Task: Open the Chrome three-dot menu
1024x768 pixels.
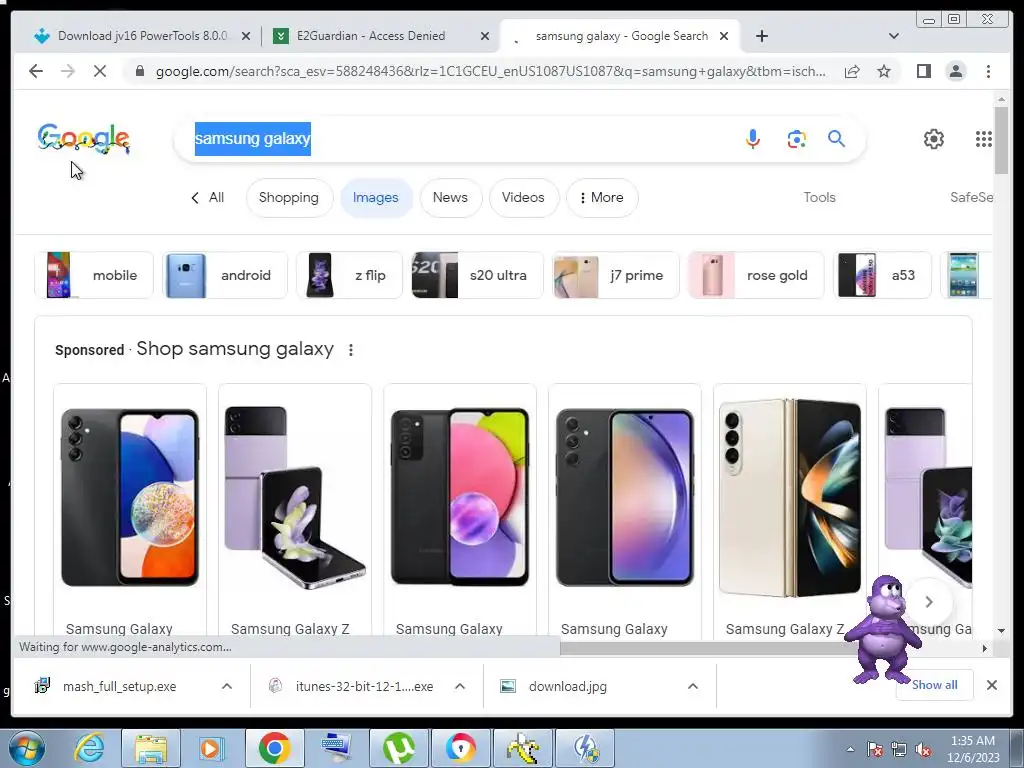Action: click(x=988, y=71)
